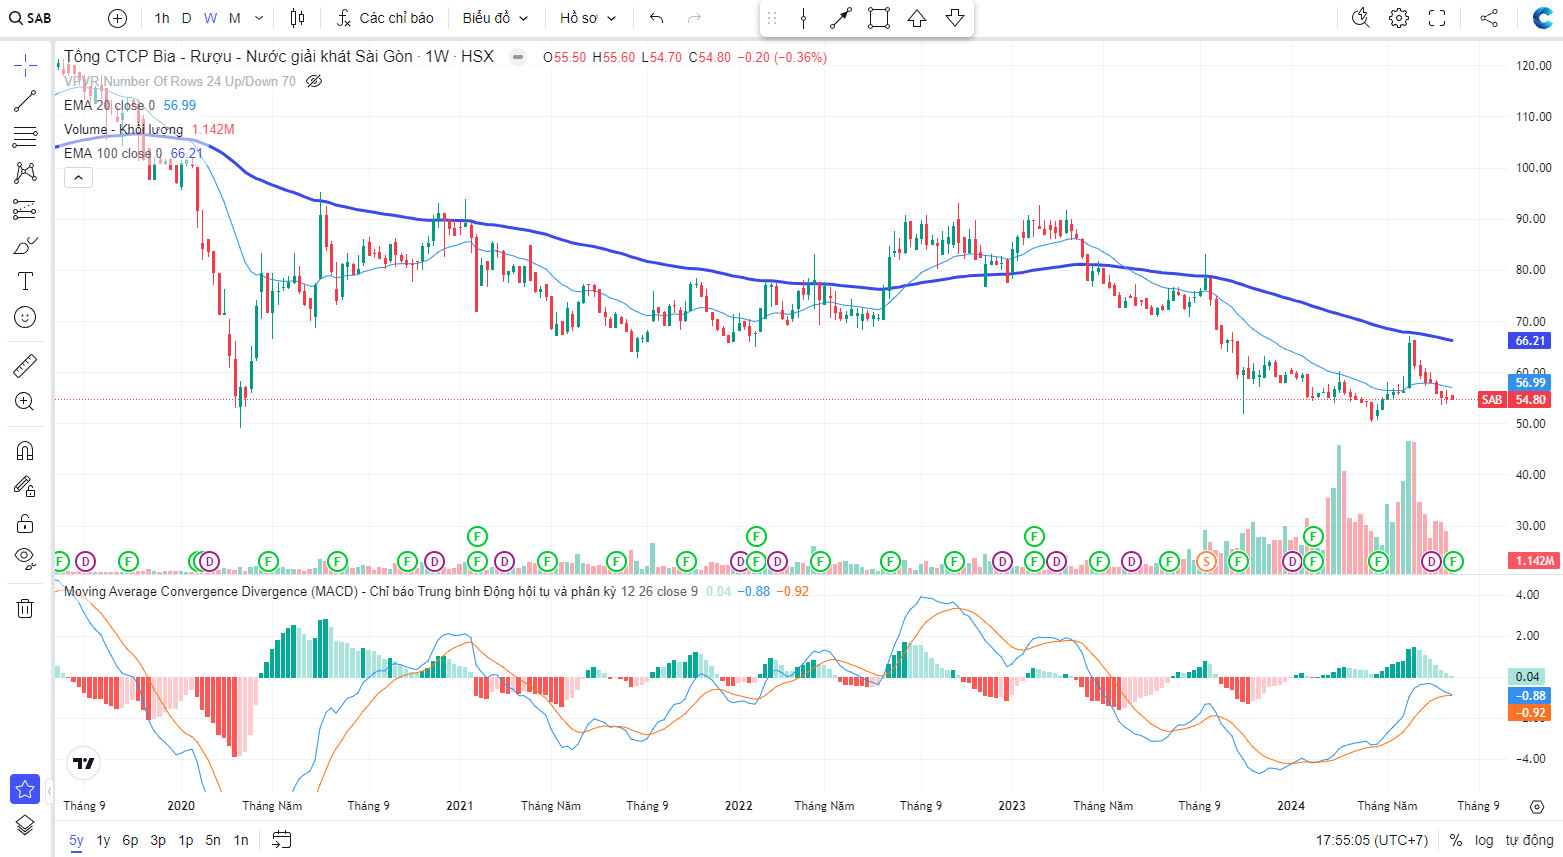Viewport: 1563px width, 857px height.
Task: Grab the floating drawing toolbar handle
Action: pyautogui.click(x=772, y=18)
